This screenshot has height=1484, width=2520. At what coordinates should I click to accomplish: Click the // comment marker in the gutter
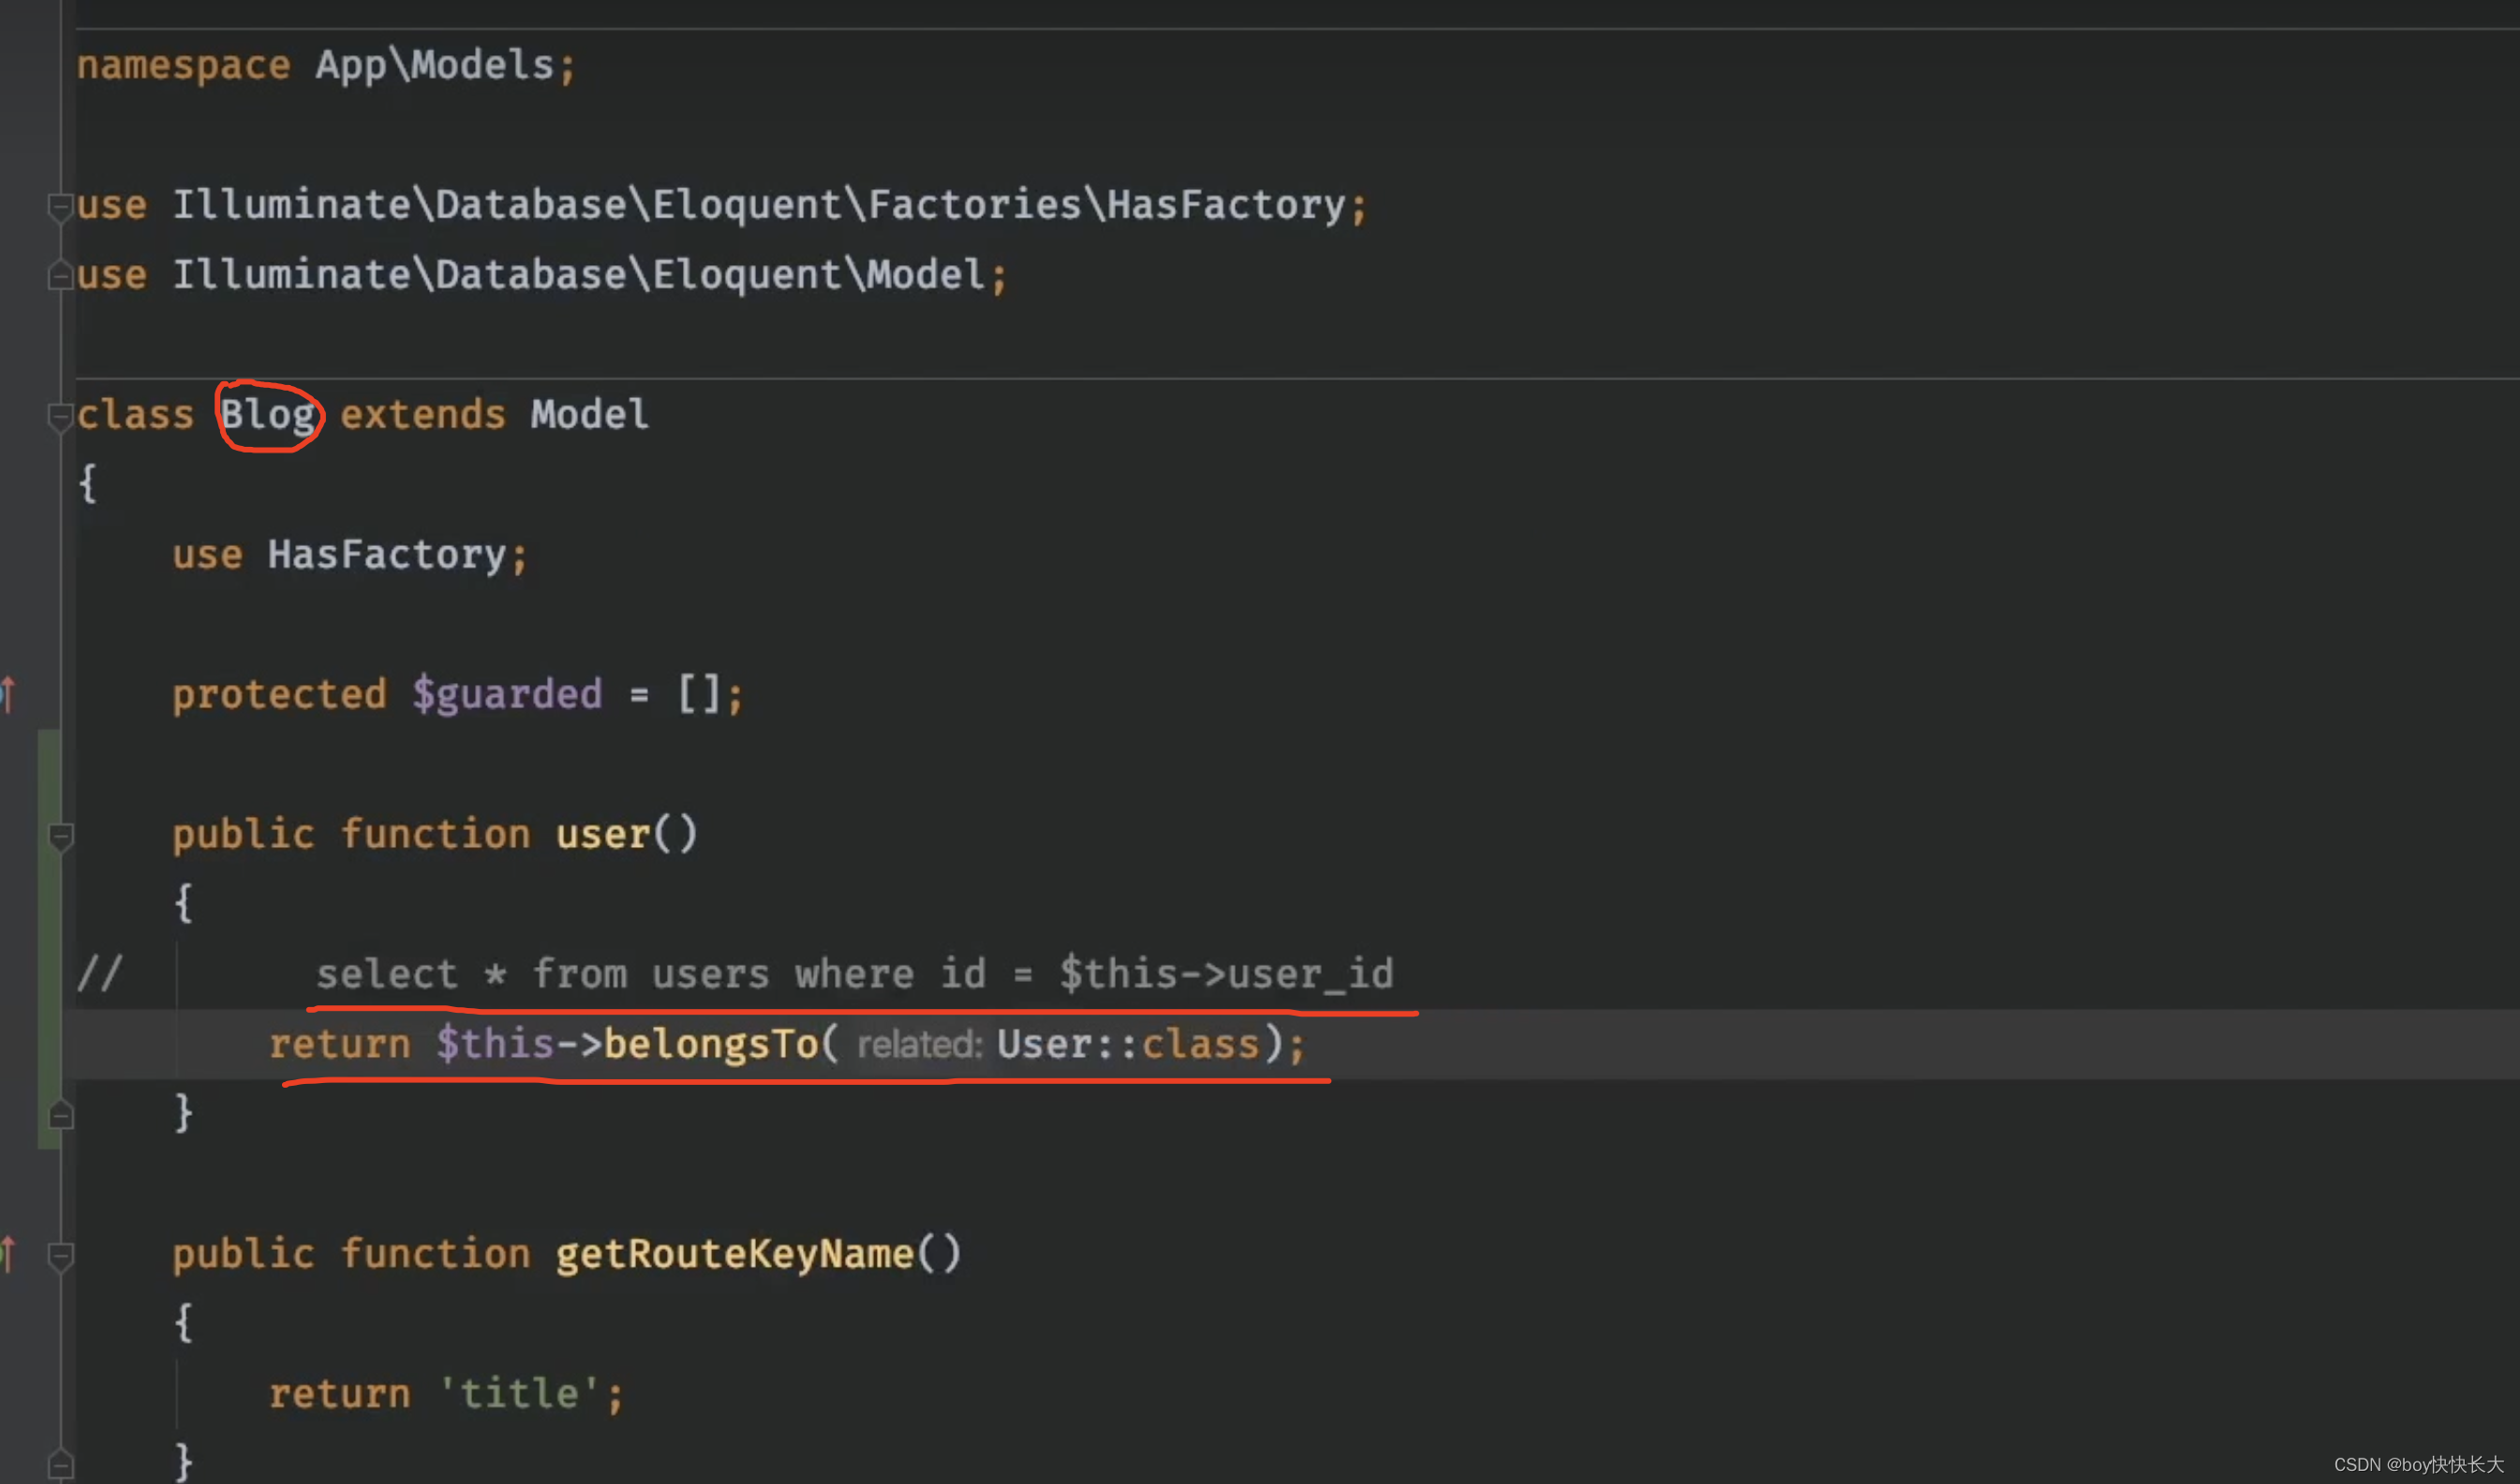pyautogui.click(x=100, y=973)
